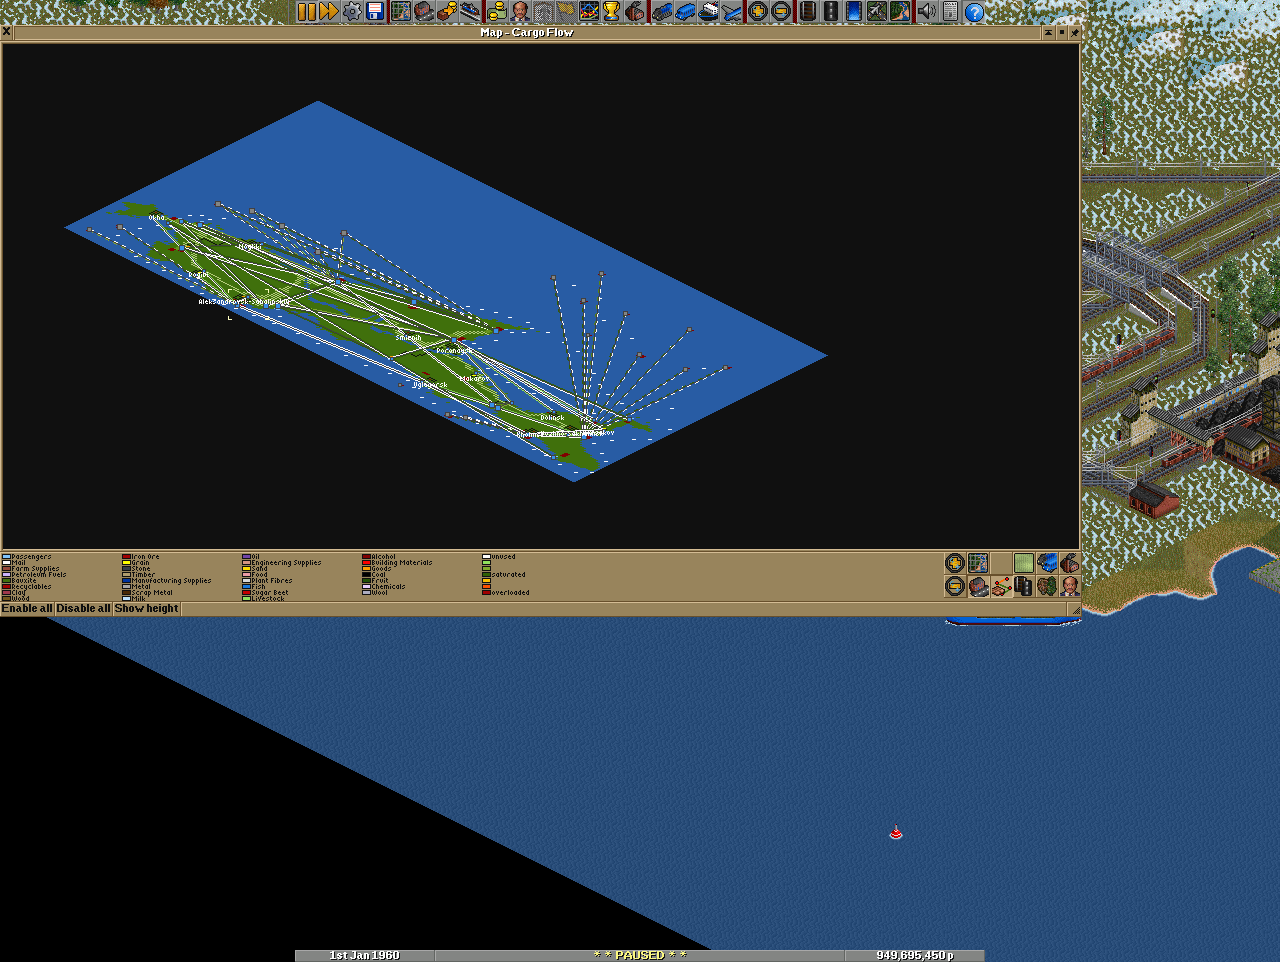Open the news and messages icon
This screenshot has width=1280, height=962.
click(x=950, y=12)
